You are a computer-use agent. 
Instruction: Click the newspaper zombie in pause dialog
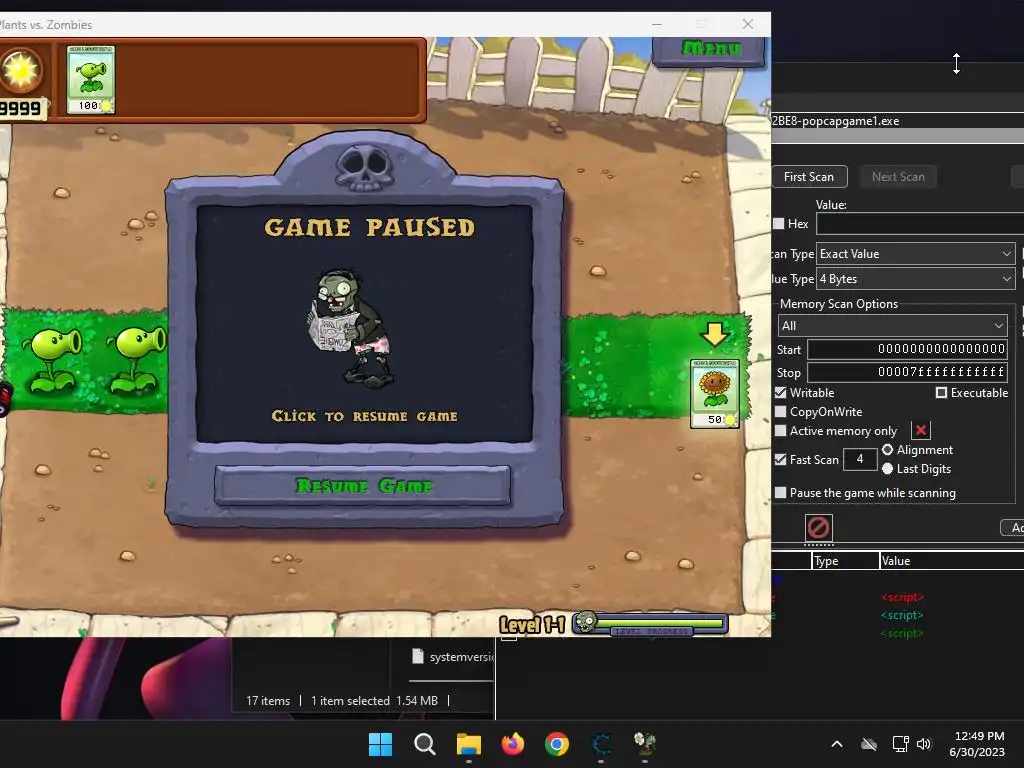click(x=351, y=327)
